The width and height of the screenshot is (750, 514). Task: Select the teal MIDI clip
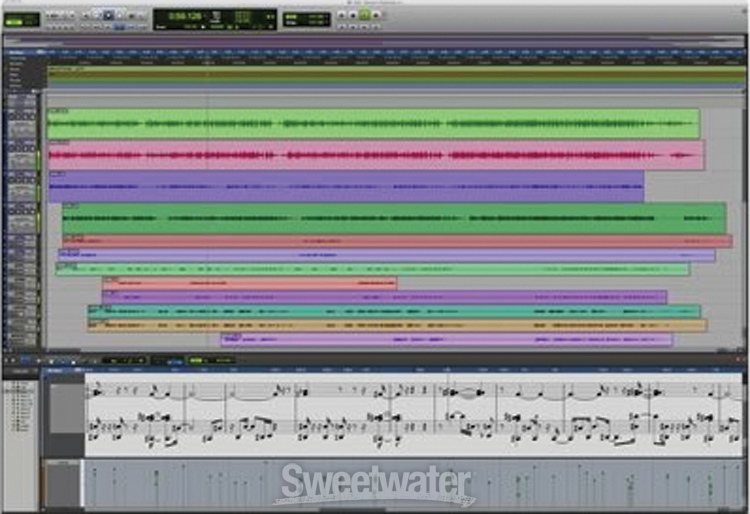tap(395, 311)
